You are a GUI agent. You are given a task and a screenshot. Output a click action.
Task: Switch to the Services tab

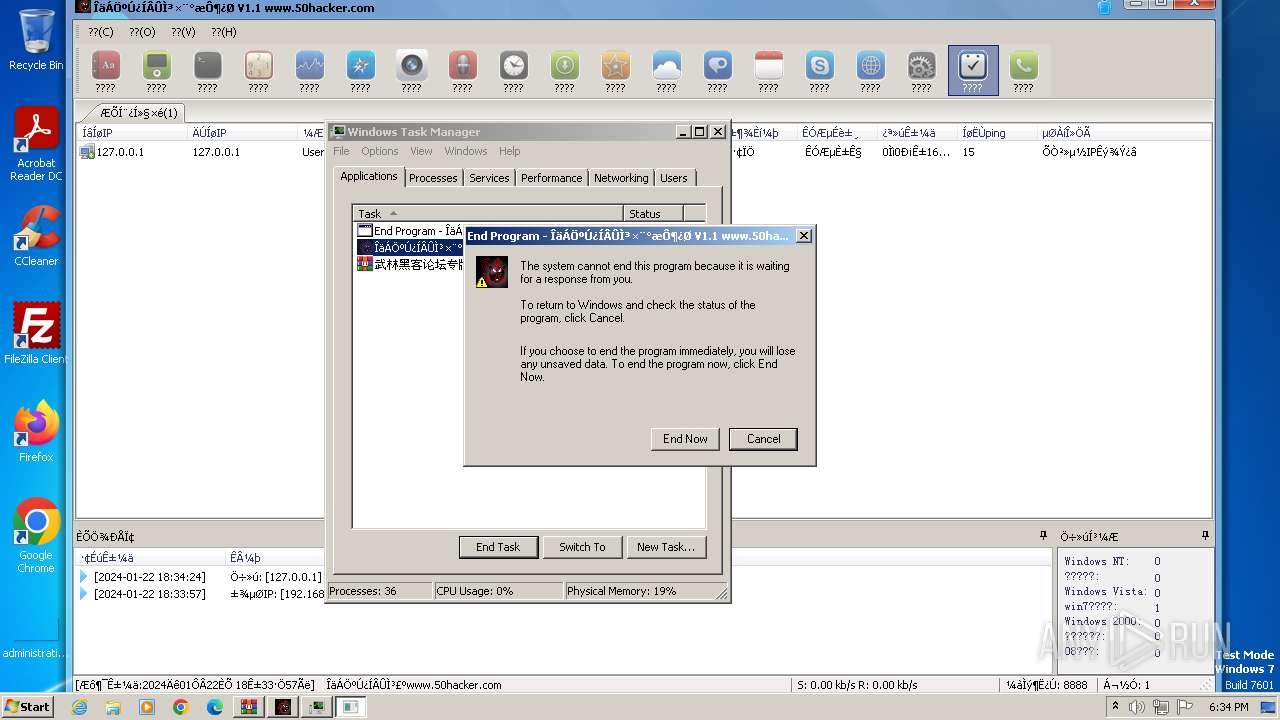[489, 178]
